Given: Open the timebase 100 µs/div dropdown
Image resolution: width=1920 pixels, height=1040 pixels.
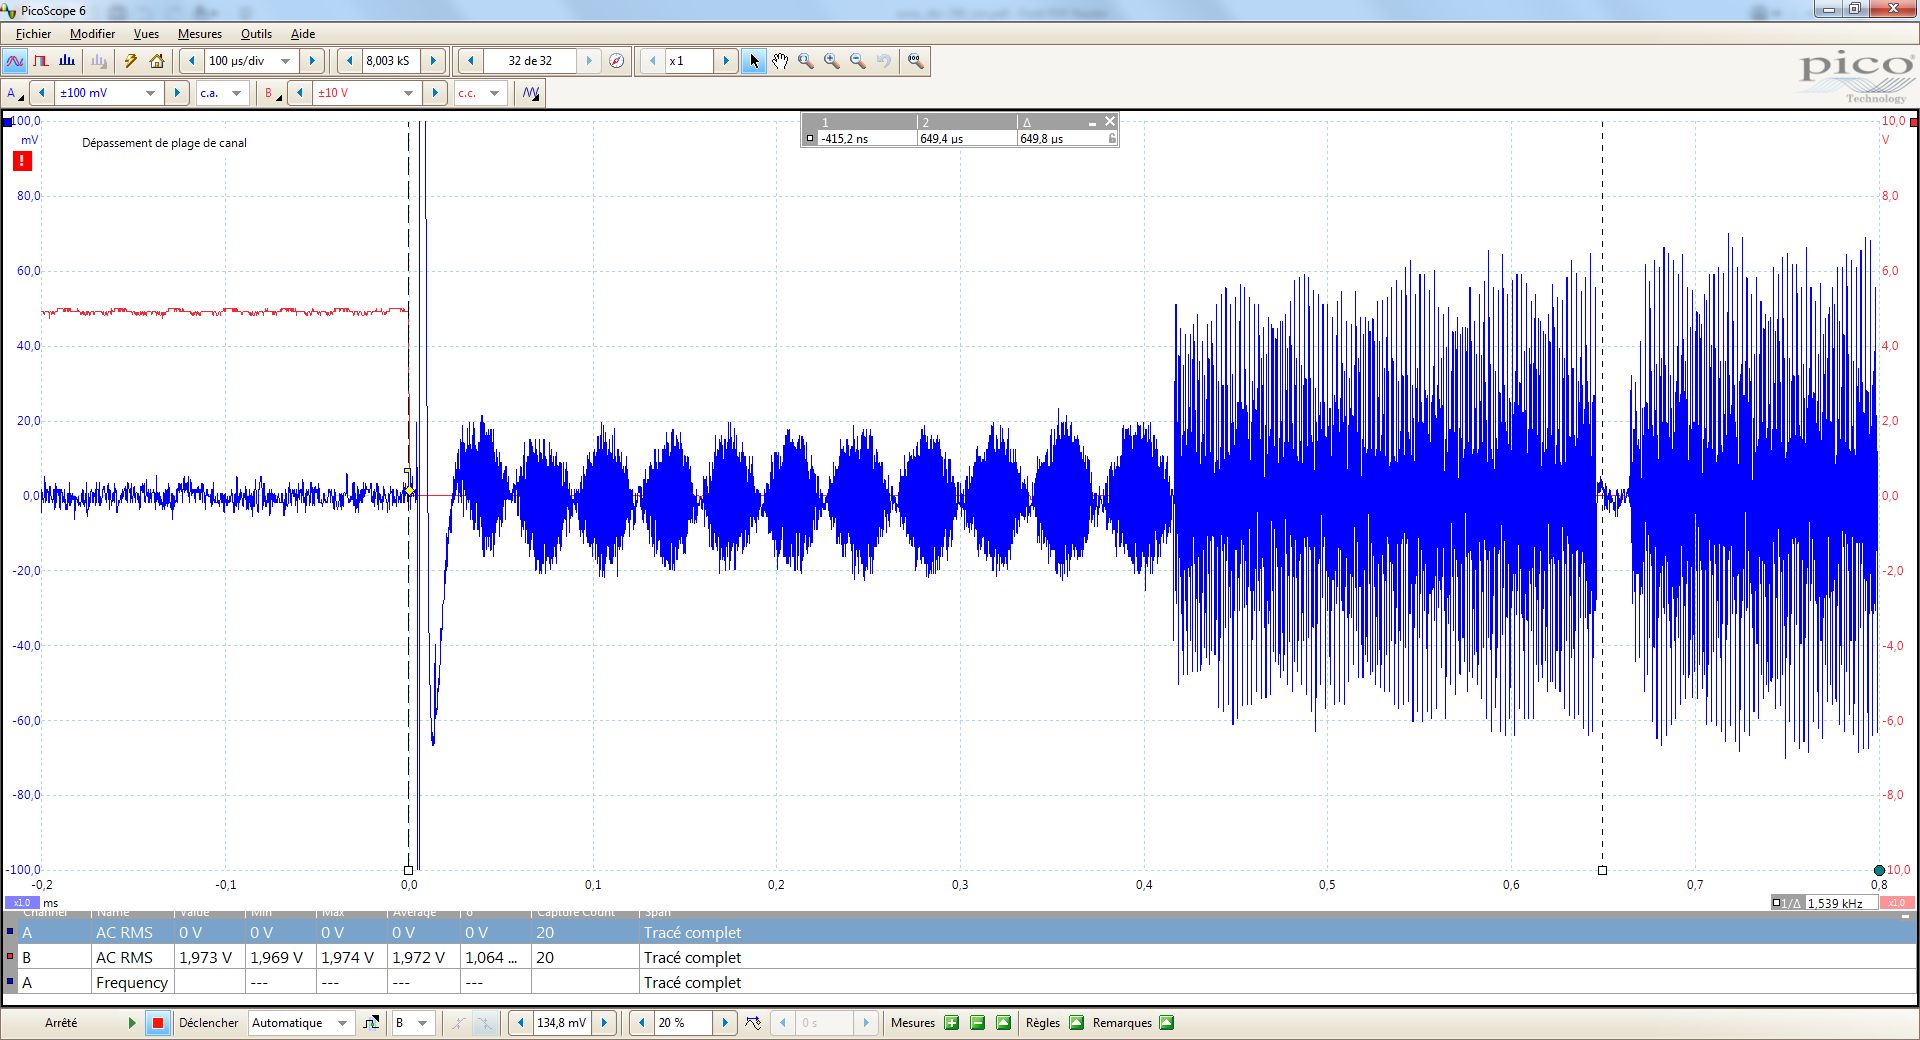Looking at the screenshot, I should point(286,61).
